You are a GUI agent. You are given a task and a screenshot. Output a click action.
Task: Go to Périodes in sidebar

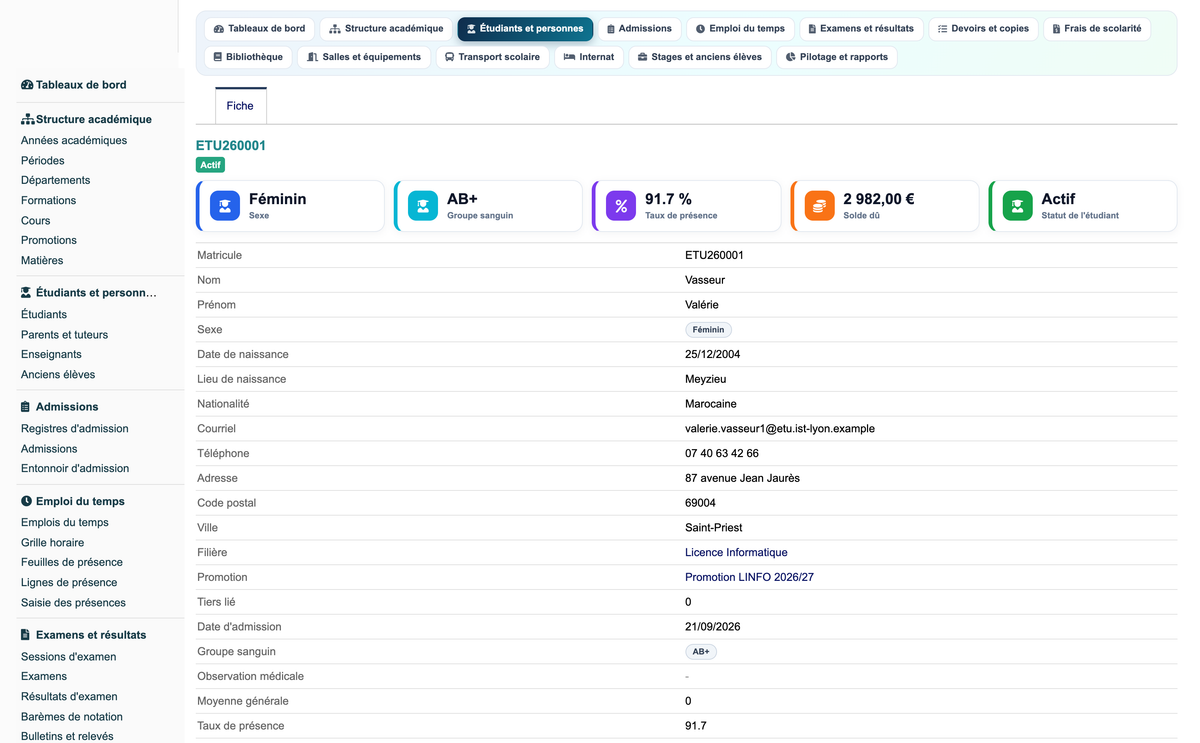point(43,161)
